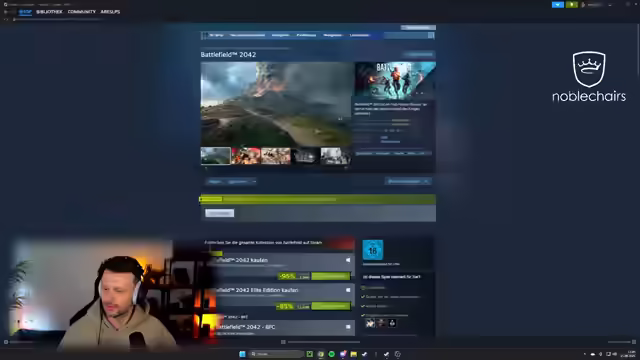Click the store search magnifier icon
Viewport: 640px width, 360px height.
431,36
